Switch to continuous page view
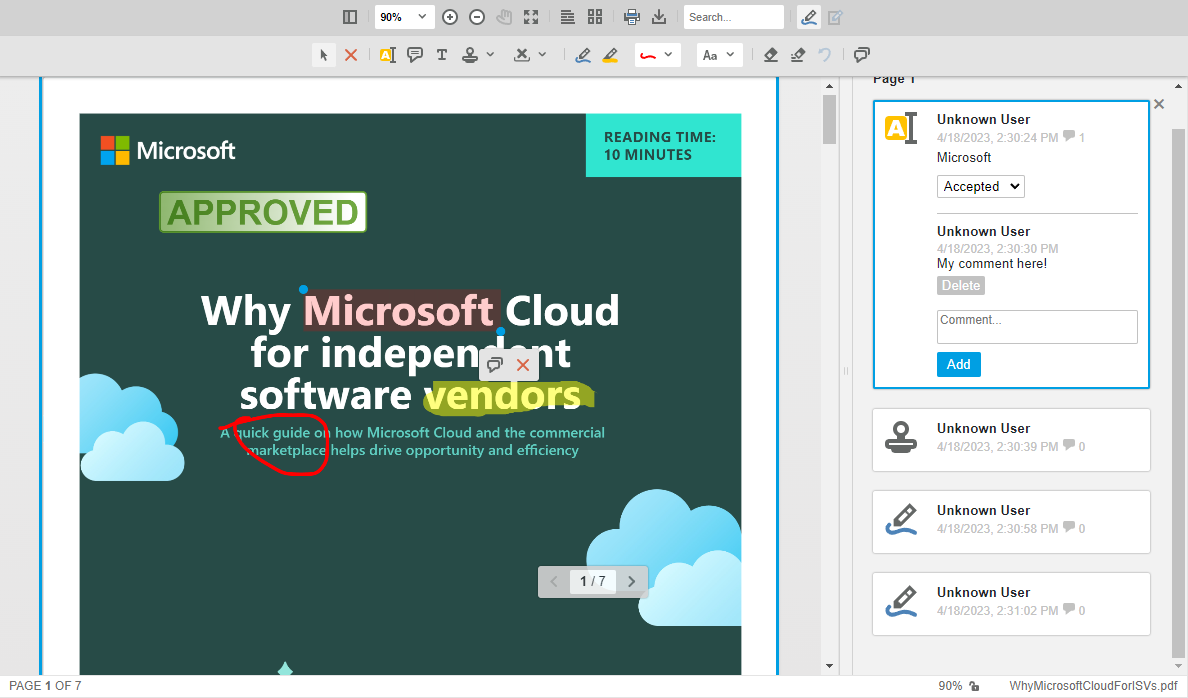The image size is (1188, 698). [x=567, y=17]
